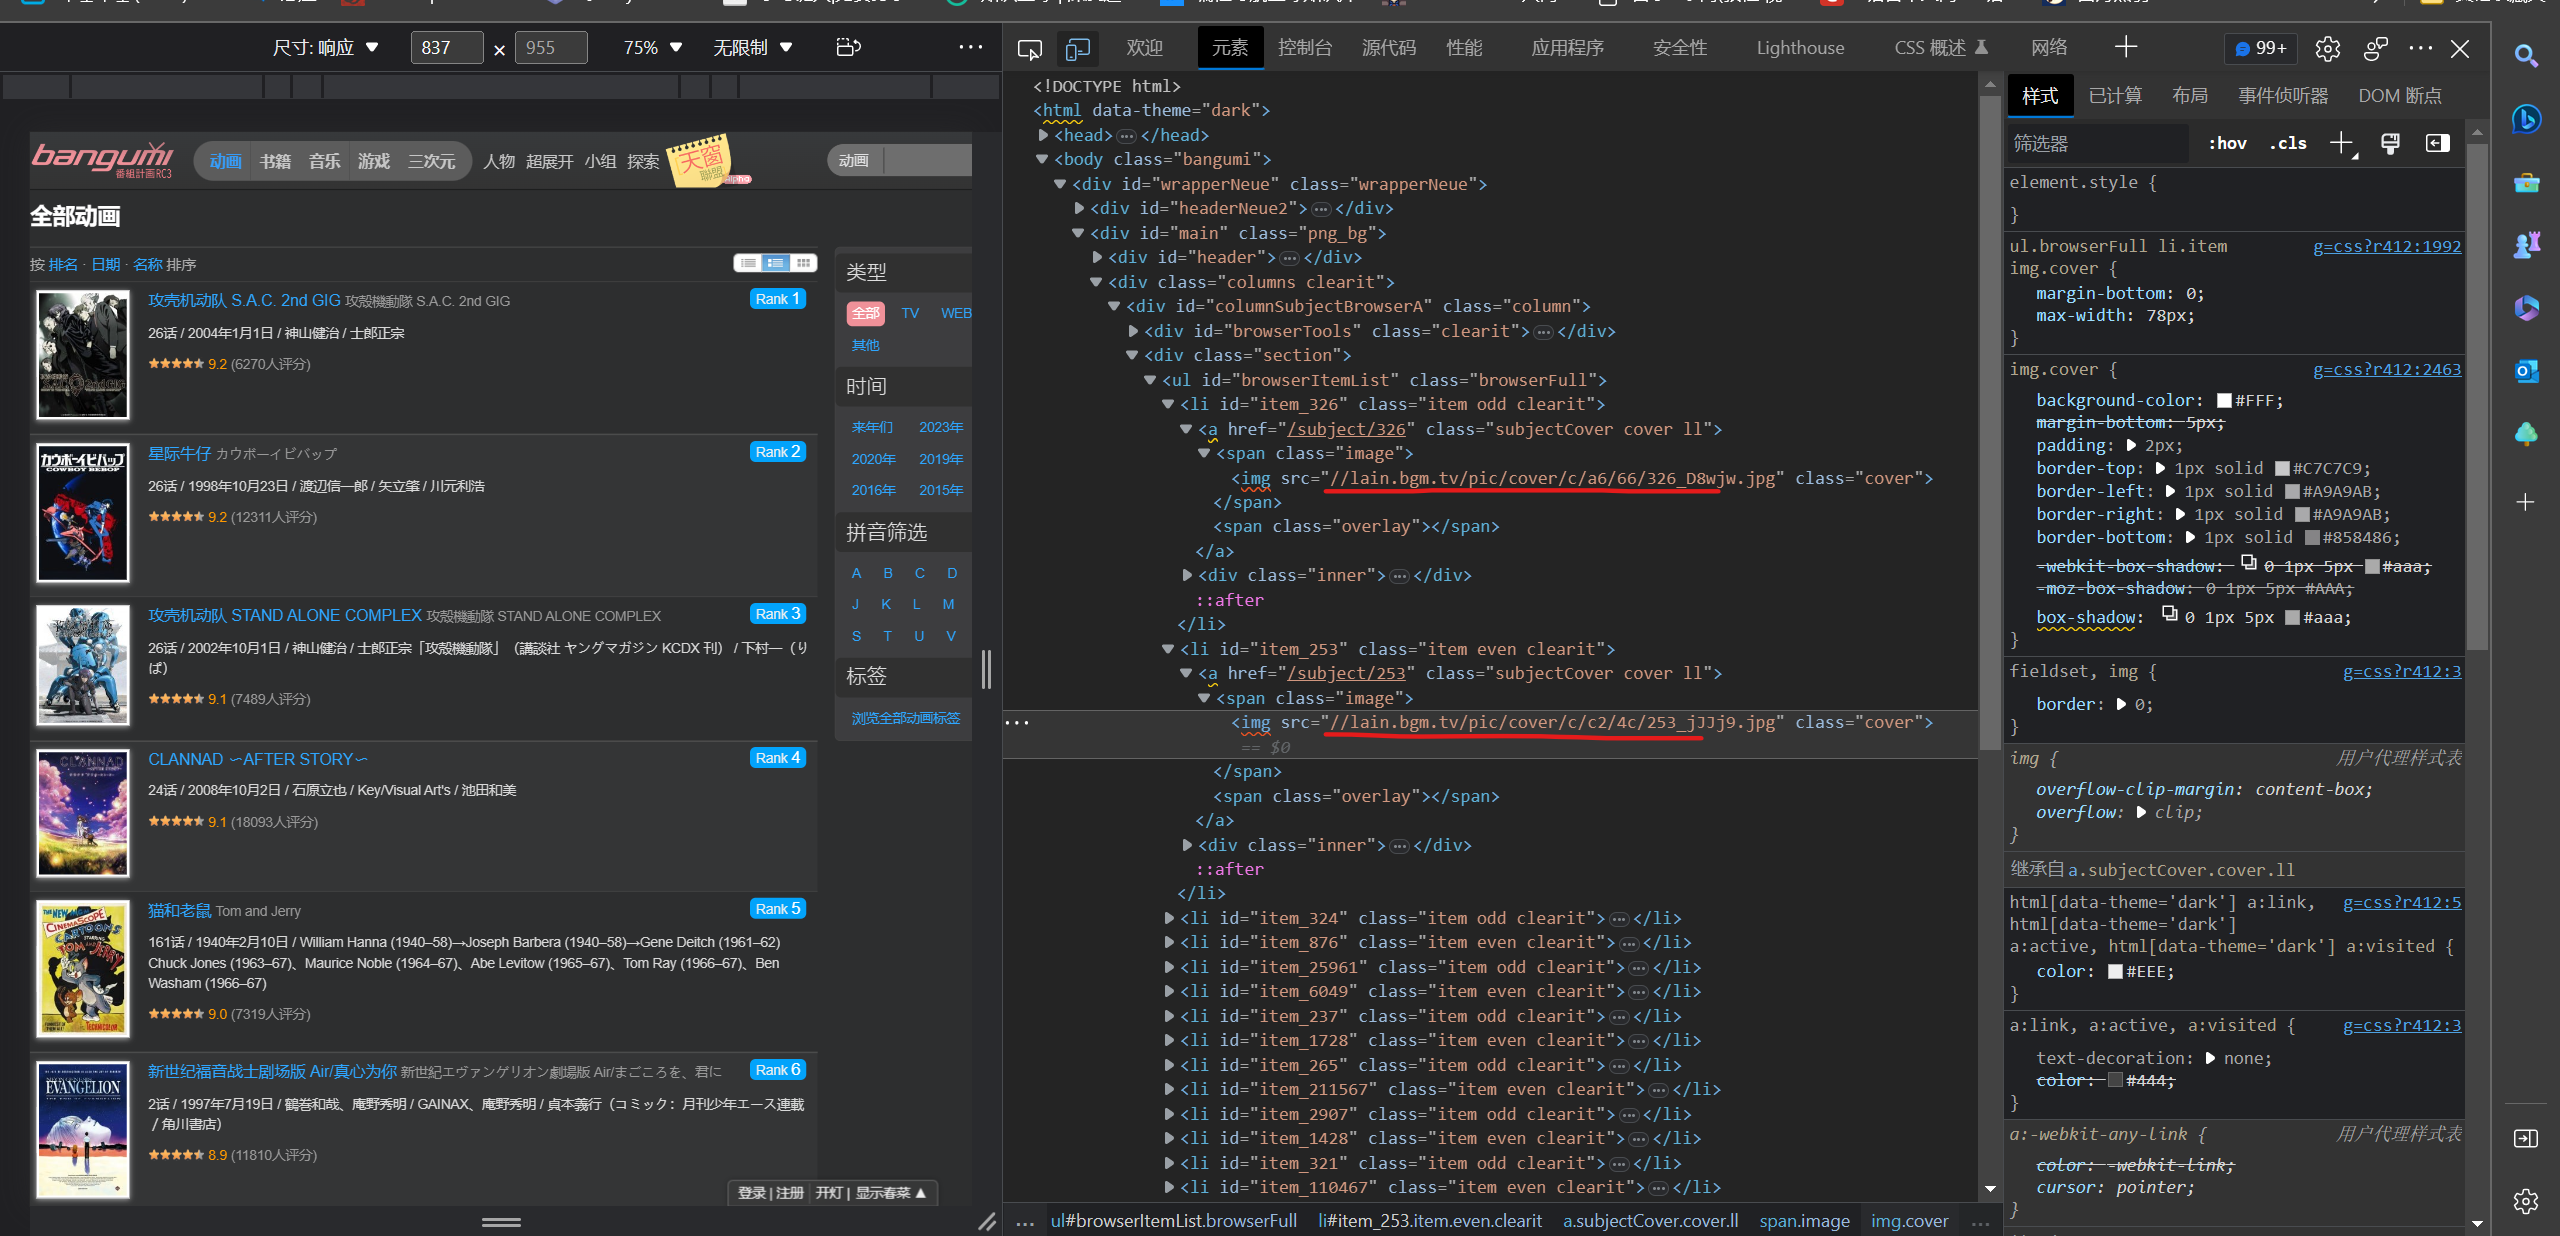
Task: Click new style rule plus icon
Action: [2341, 143]
